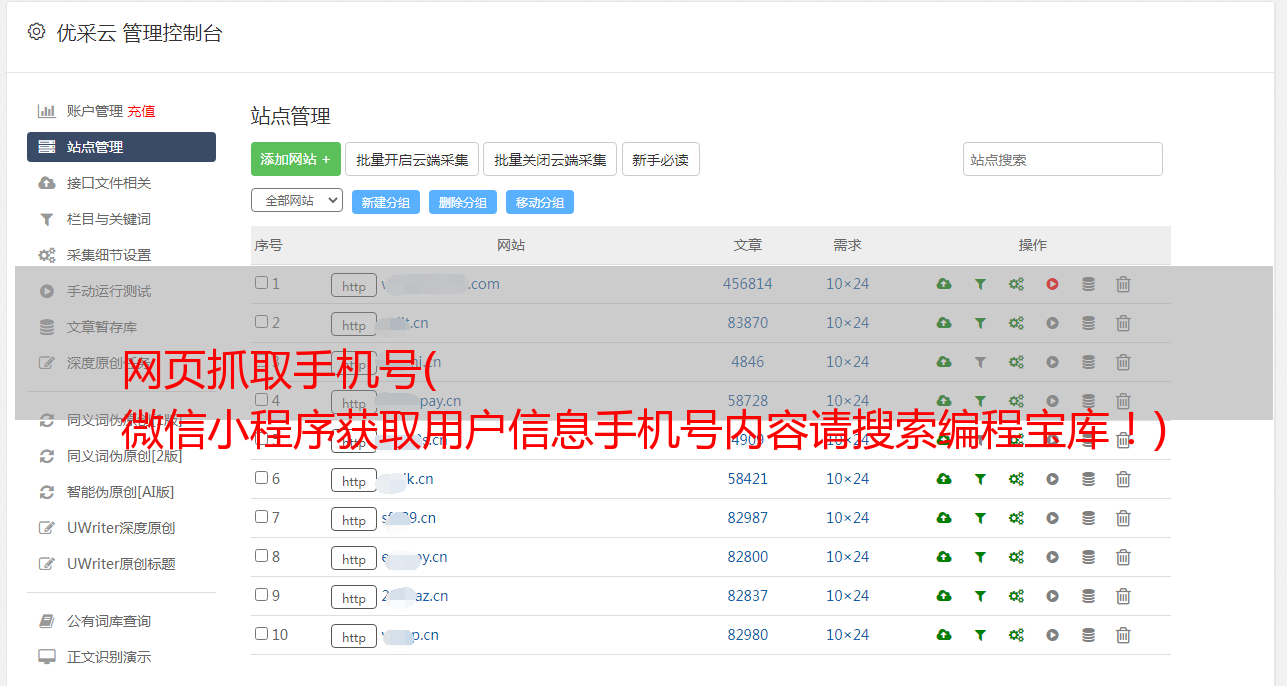Click the filter icon in row 83870
1287x686 pixels.
(x=980, y=323)
